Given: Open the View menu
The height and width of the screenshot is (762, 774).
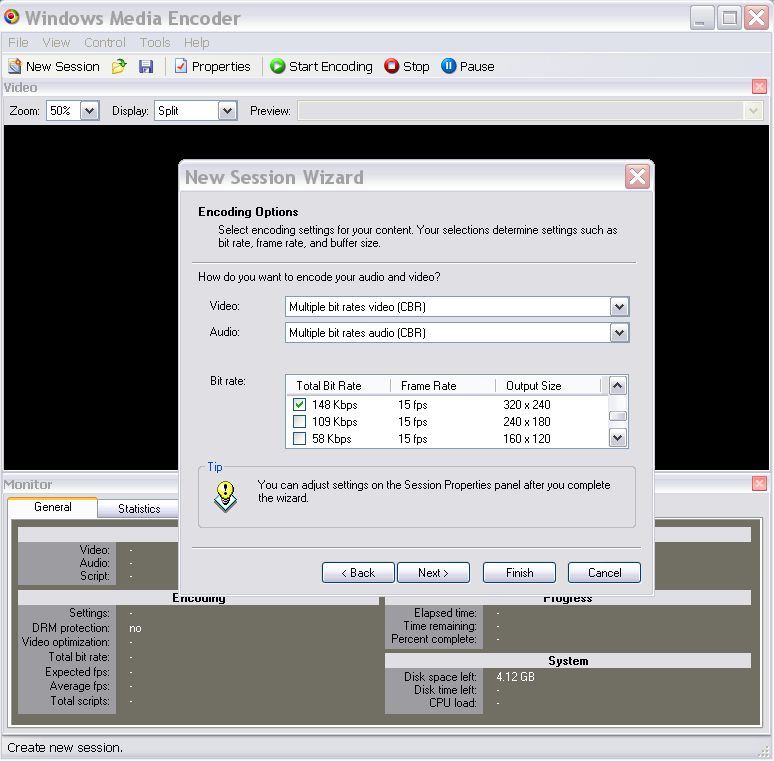Looking at the screenshot, I should coord(56,43).
